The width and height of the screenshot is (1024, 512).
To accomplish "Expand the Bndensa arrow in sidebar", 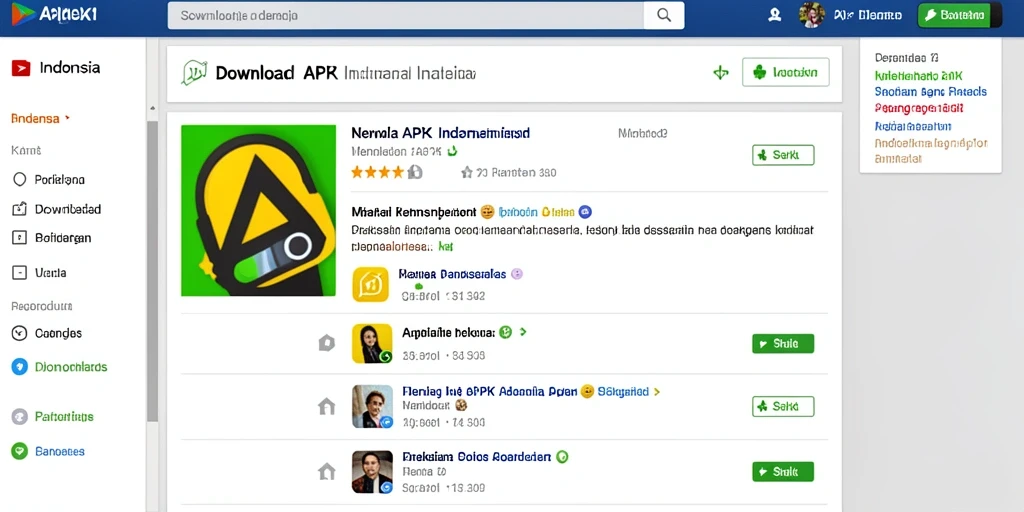I will pos(67,118).
